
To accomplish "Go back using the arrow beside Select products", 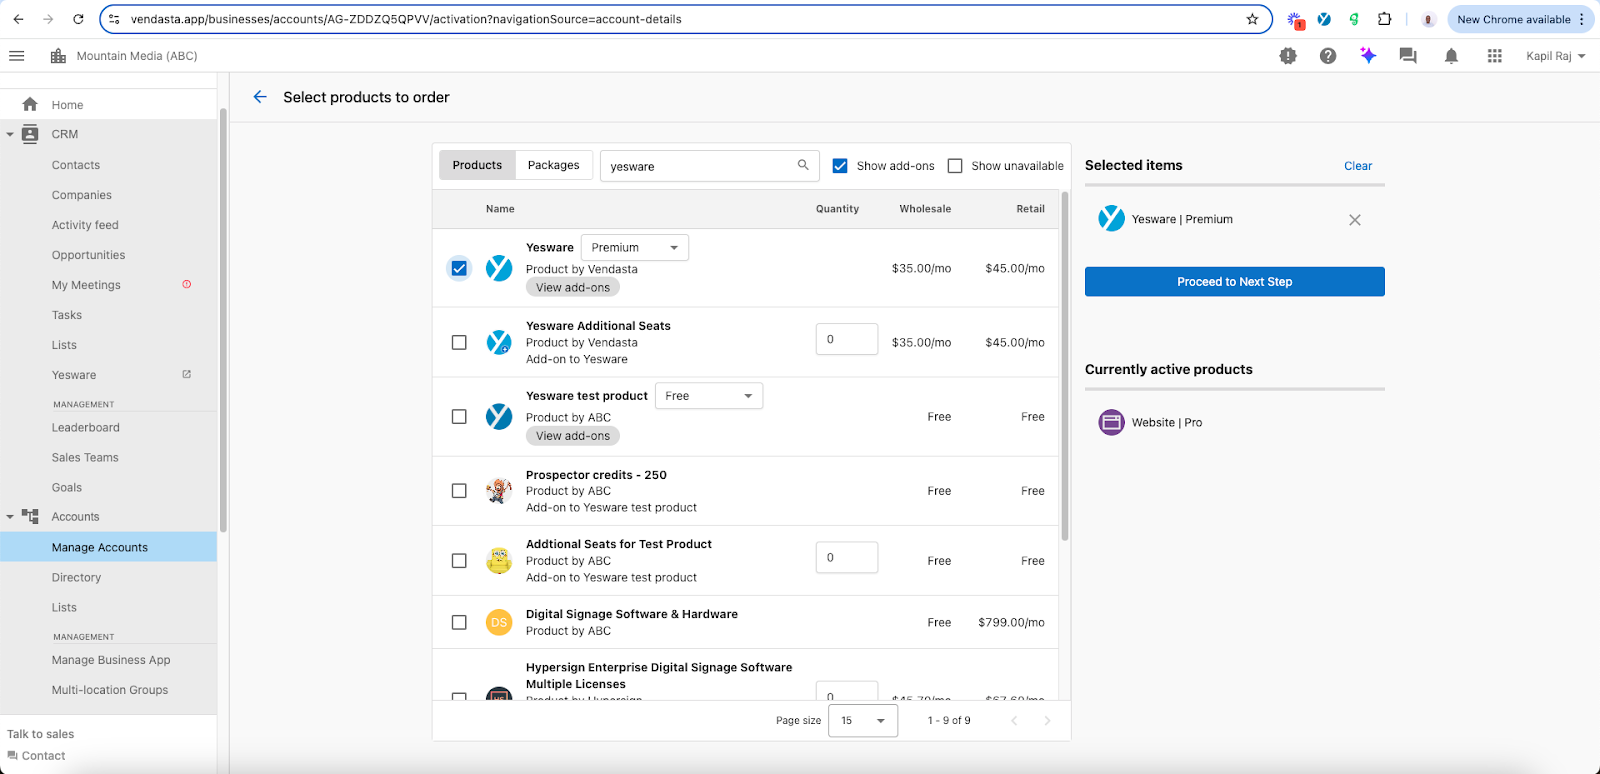I will click(260, 97).
